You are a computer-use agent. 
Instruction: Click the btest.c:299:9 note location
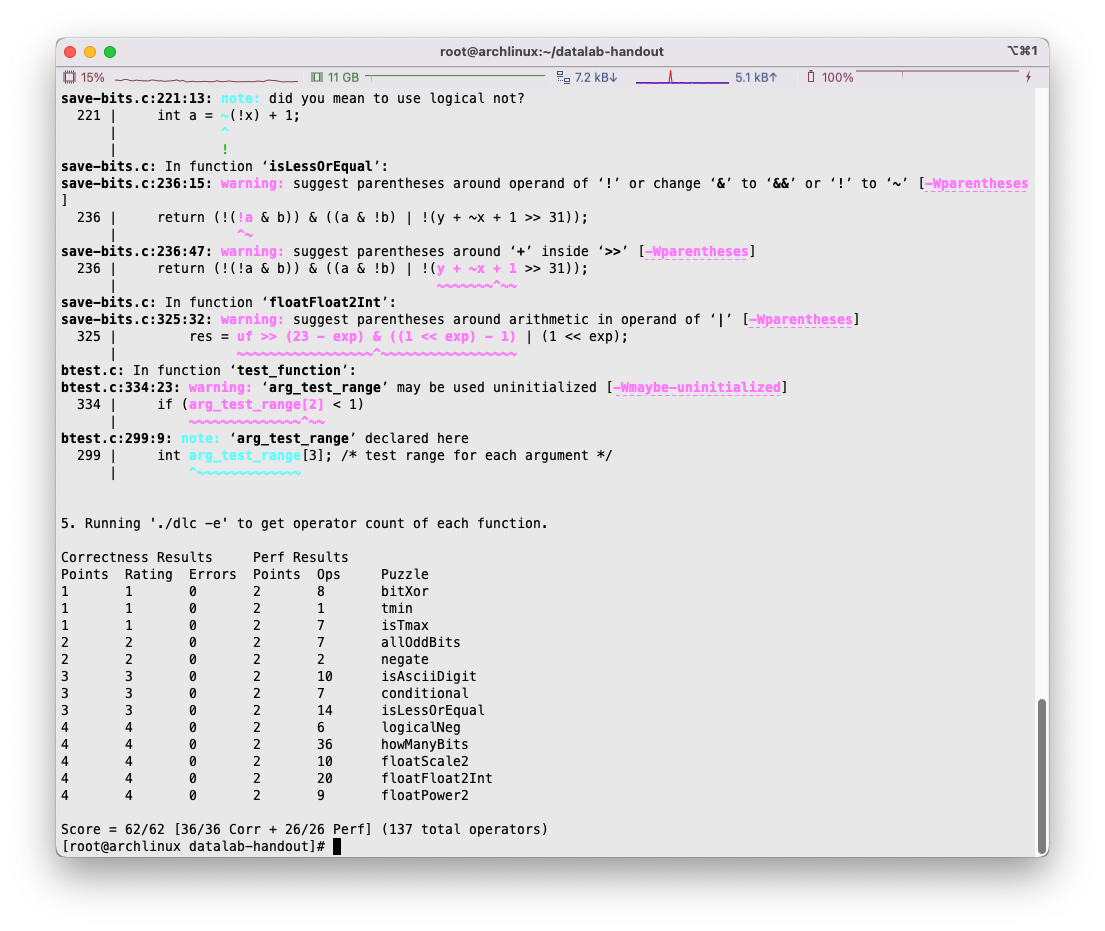tap(116, 438)
